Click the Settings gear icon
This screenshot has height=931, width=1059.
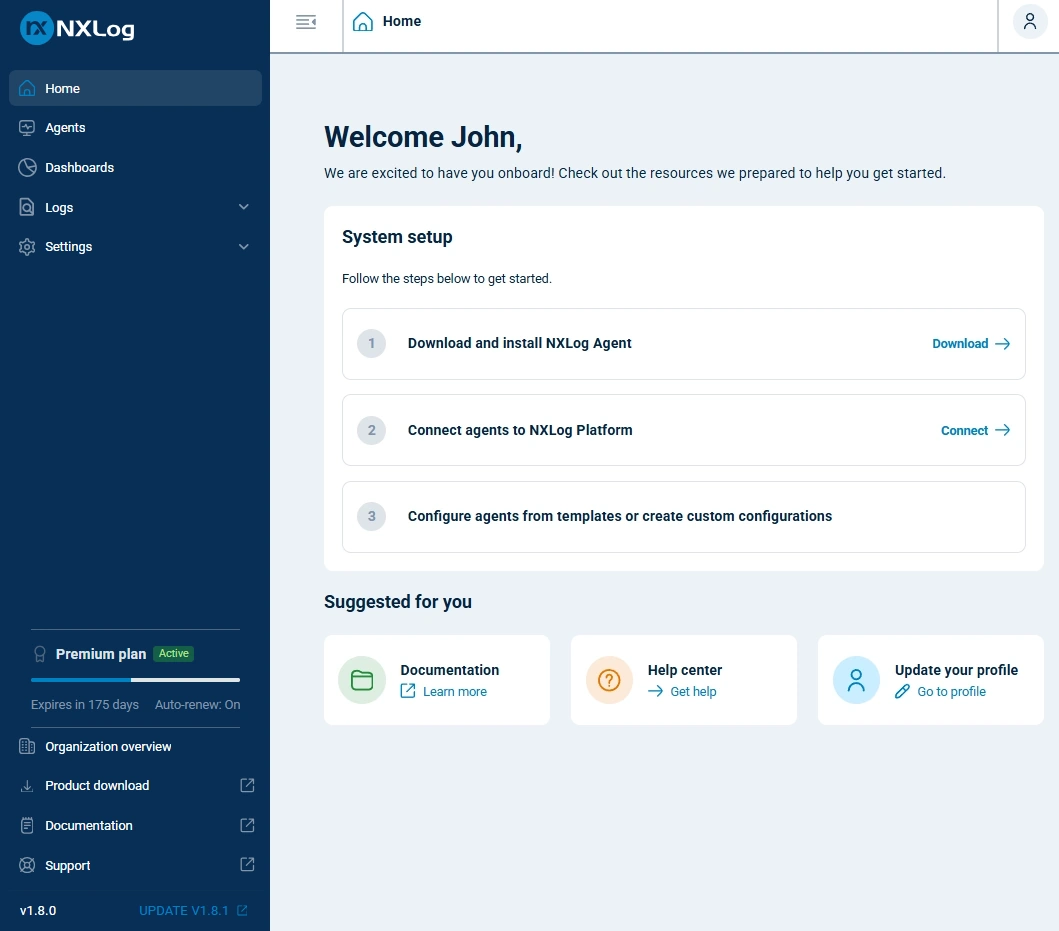click(26, 246)
